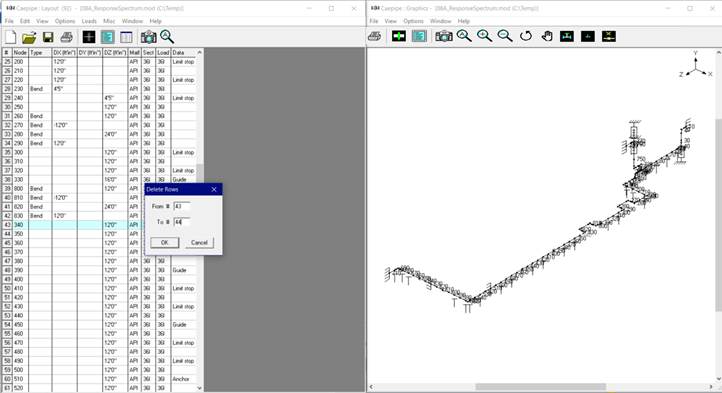Click the Open folder icon
The height and width of the screenshot is (393, 722).
(x=29, y=37)
